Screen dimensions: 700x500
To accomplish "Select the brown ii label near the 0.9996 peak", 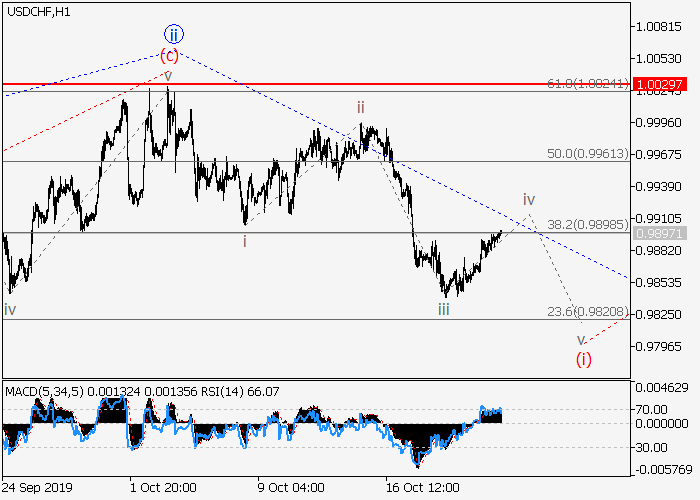I will tap(361, 106).
